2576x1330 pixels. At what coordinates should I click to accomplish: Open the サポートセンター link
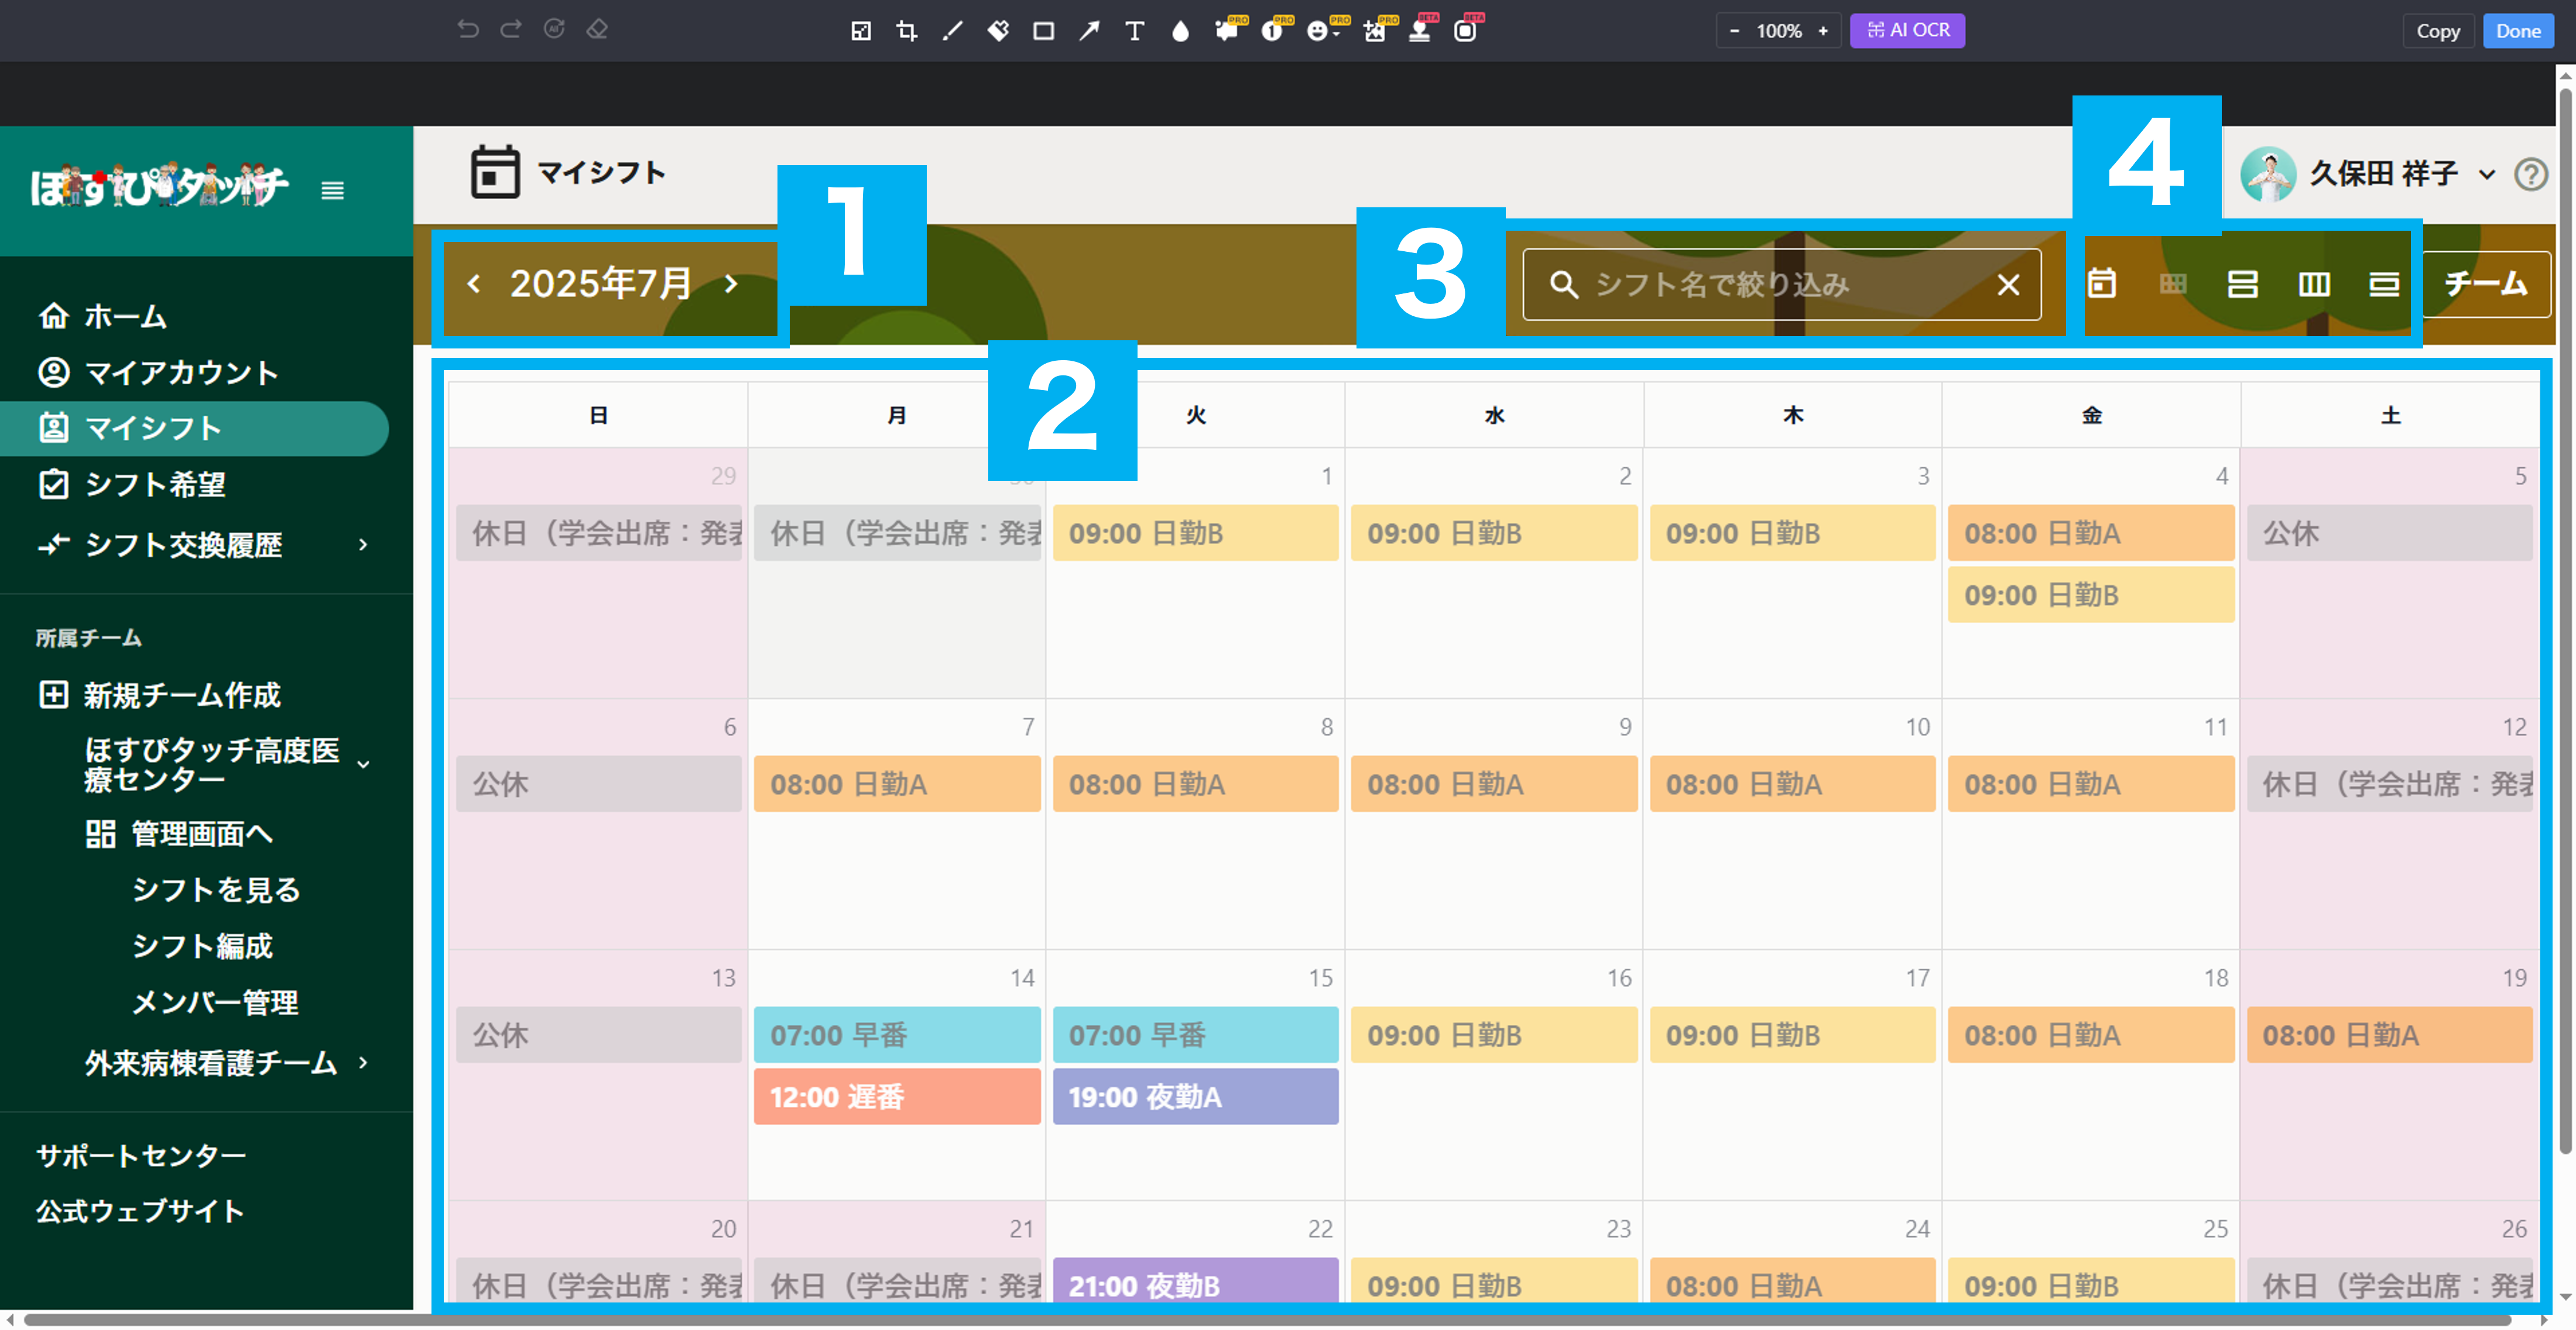click(x=141, y=1155)
